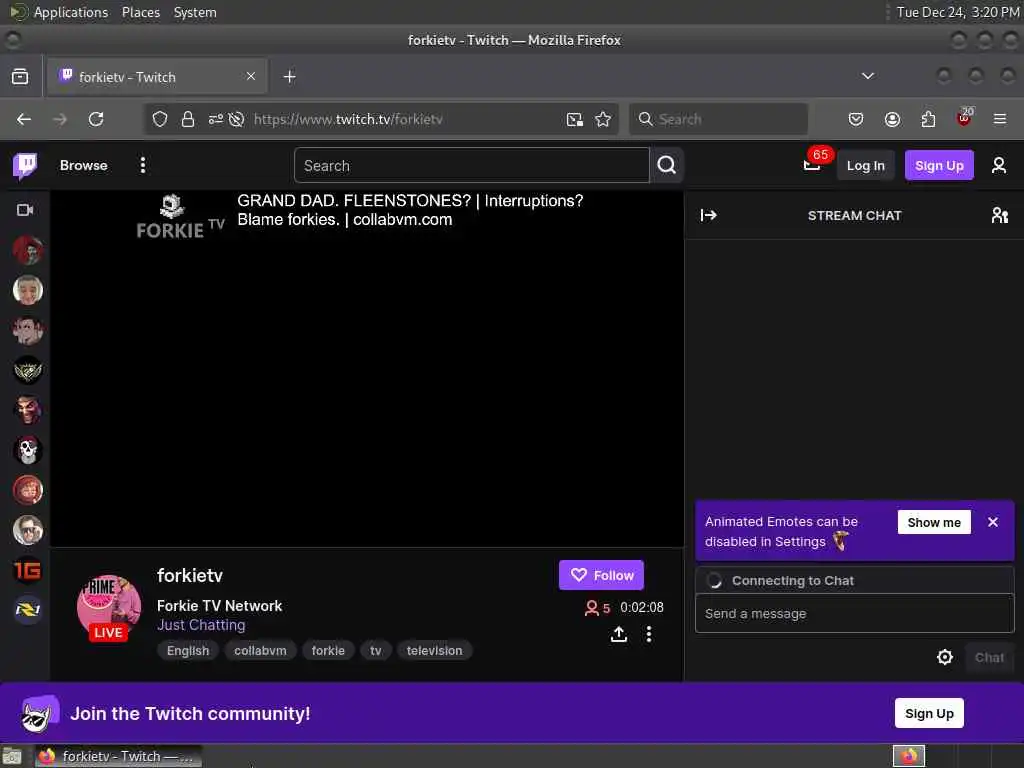Open Firefox View icon left of tabs
Image resolution: width=1024 pixels, height=768 pixels.
click(x=20, y=76)
